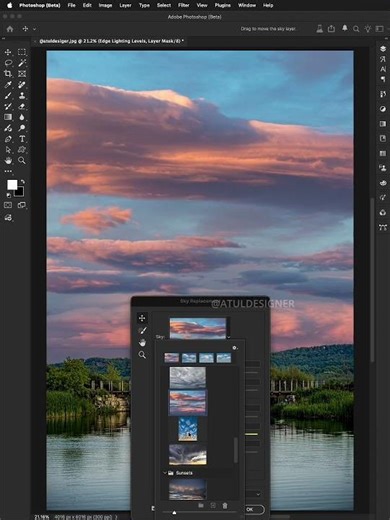Select the Eraser tool

tap(22, 107)
